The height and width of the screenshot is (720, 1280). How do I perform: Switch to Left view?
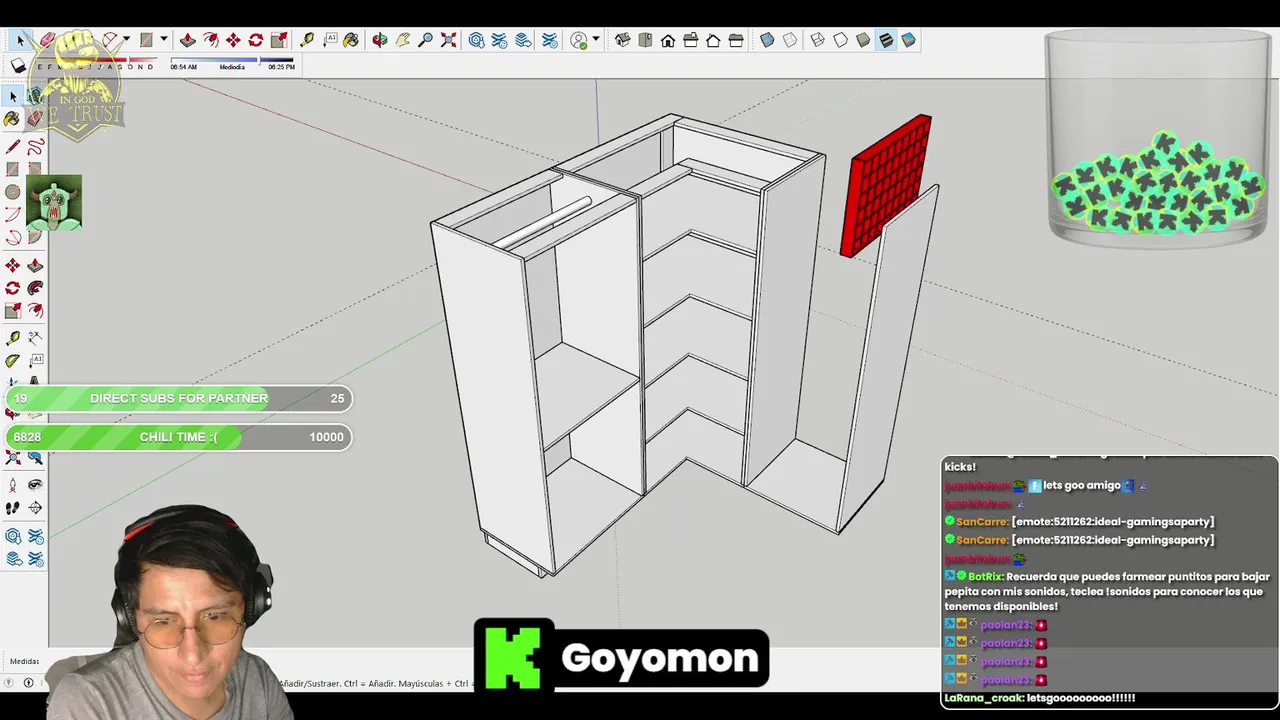point(736,40)
